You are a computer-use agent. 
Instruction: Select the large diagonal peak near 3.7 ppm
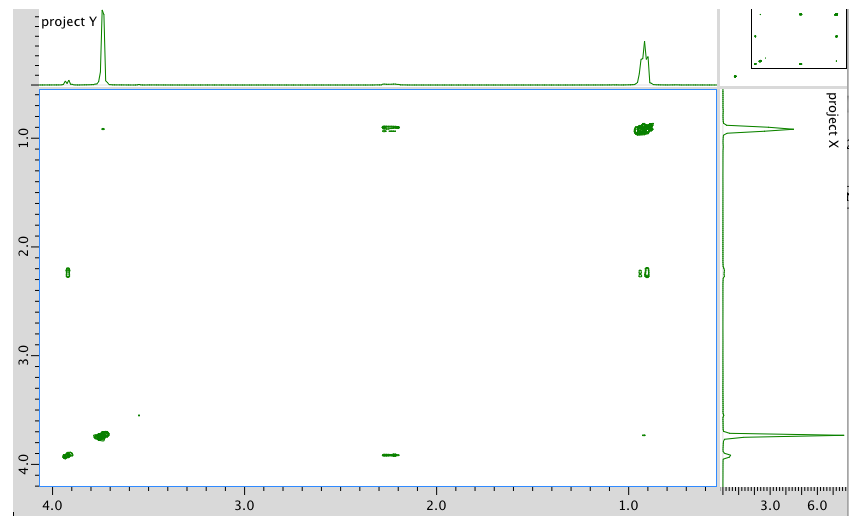click(x=101, y=436)
